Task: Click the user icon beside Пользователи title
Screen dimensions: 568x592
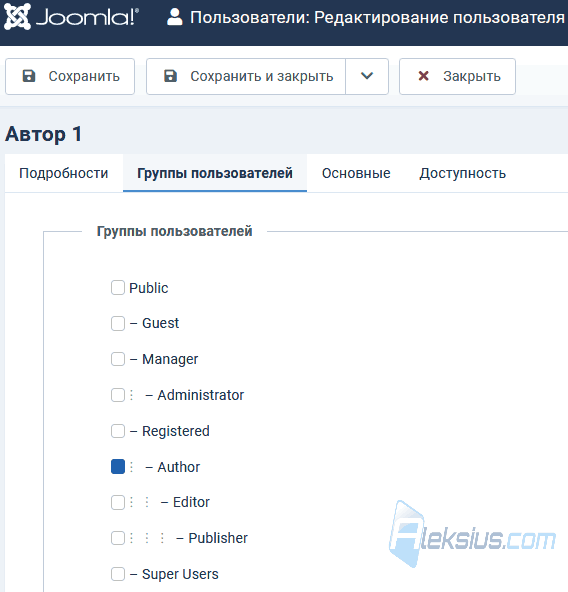Action: (174, 17)
